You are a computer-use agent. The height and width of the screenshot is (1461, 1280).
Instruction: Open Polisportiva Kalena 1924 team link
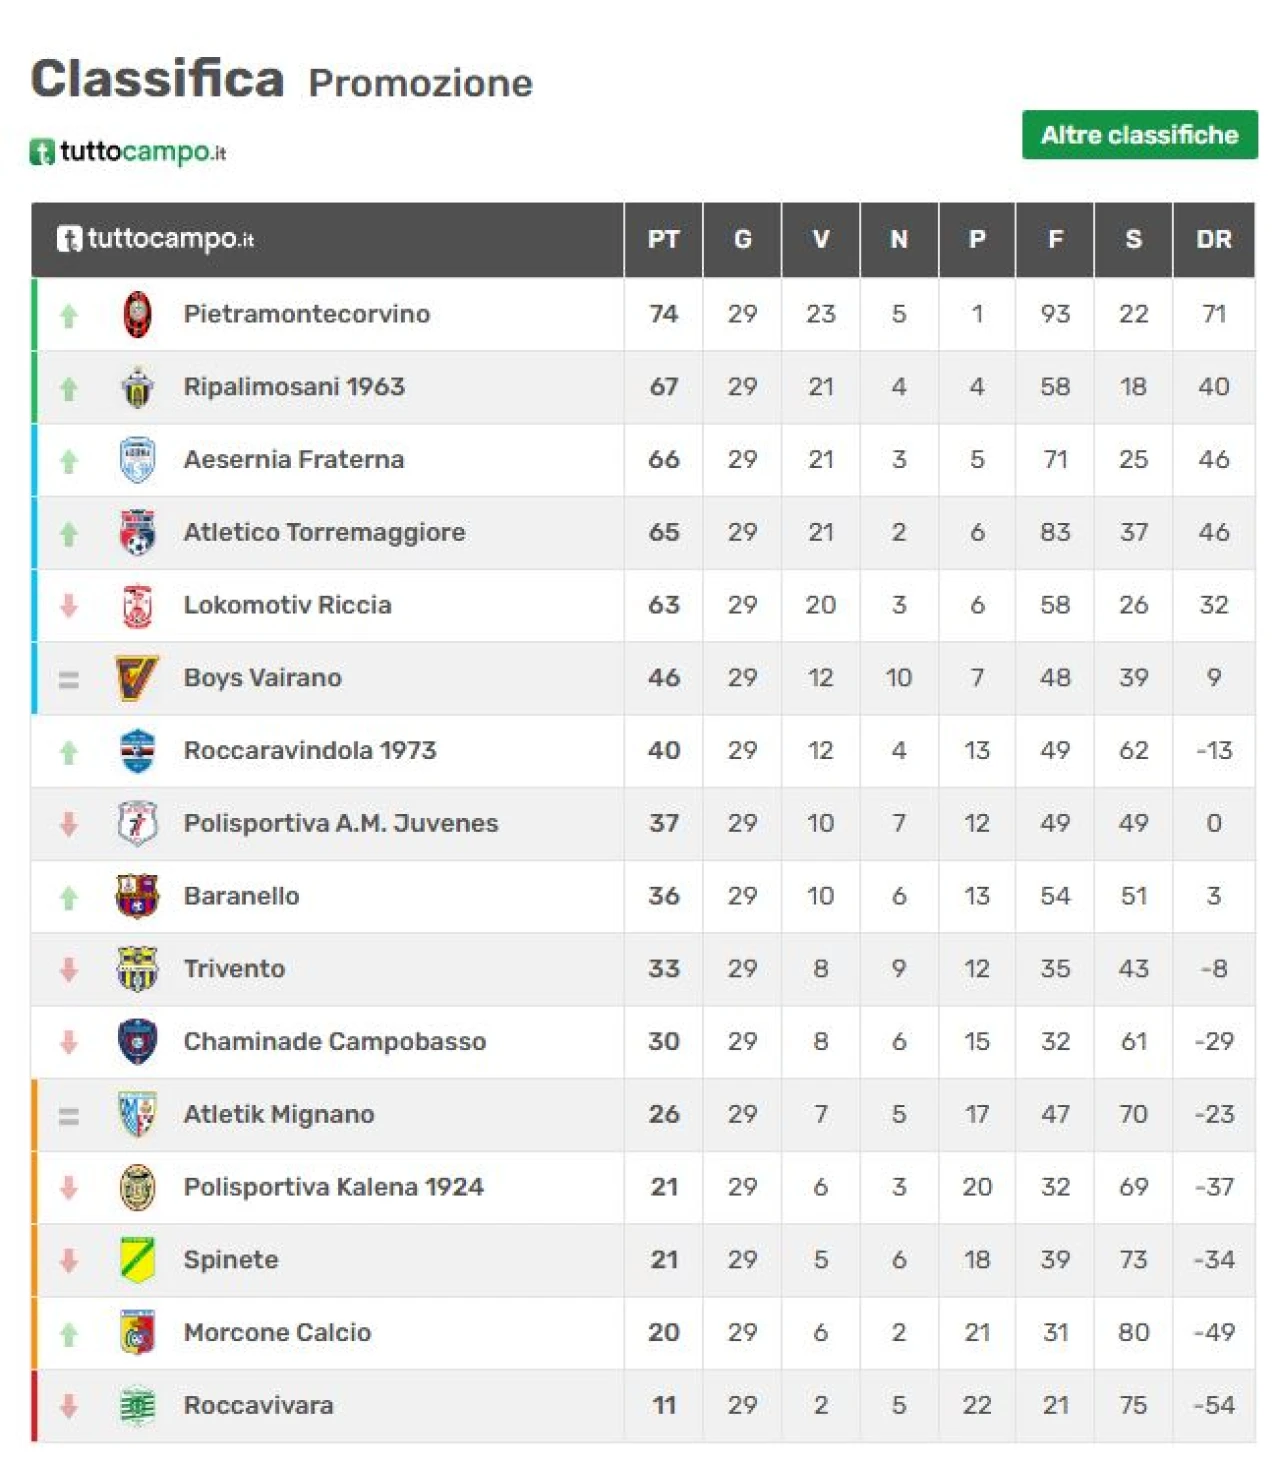point(333,1187)
